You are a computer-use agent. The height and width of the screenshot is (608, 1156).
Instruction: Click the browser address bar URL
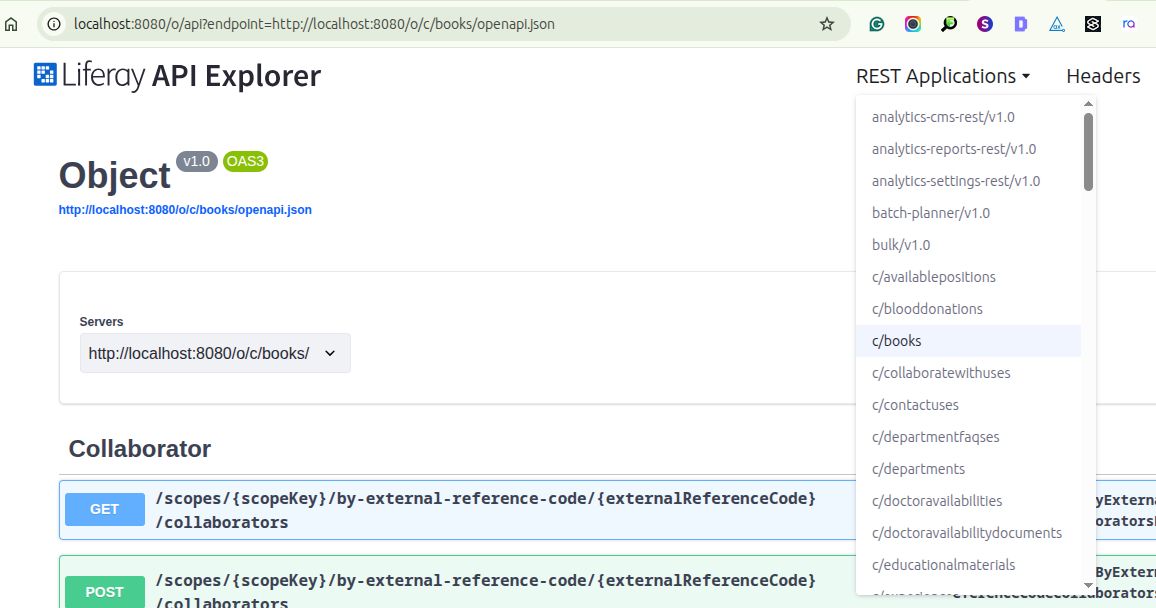(314, 24)
